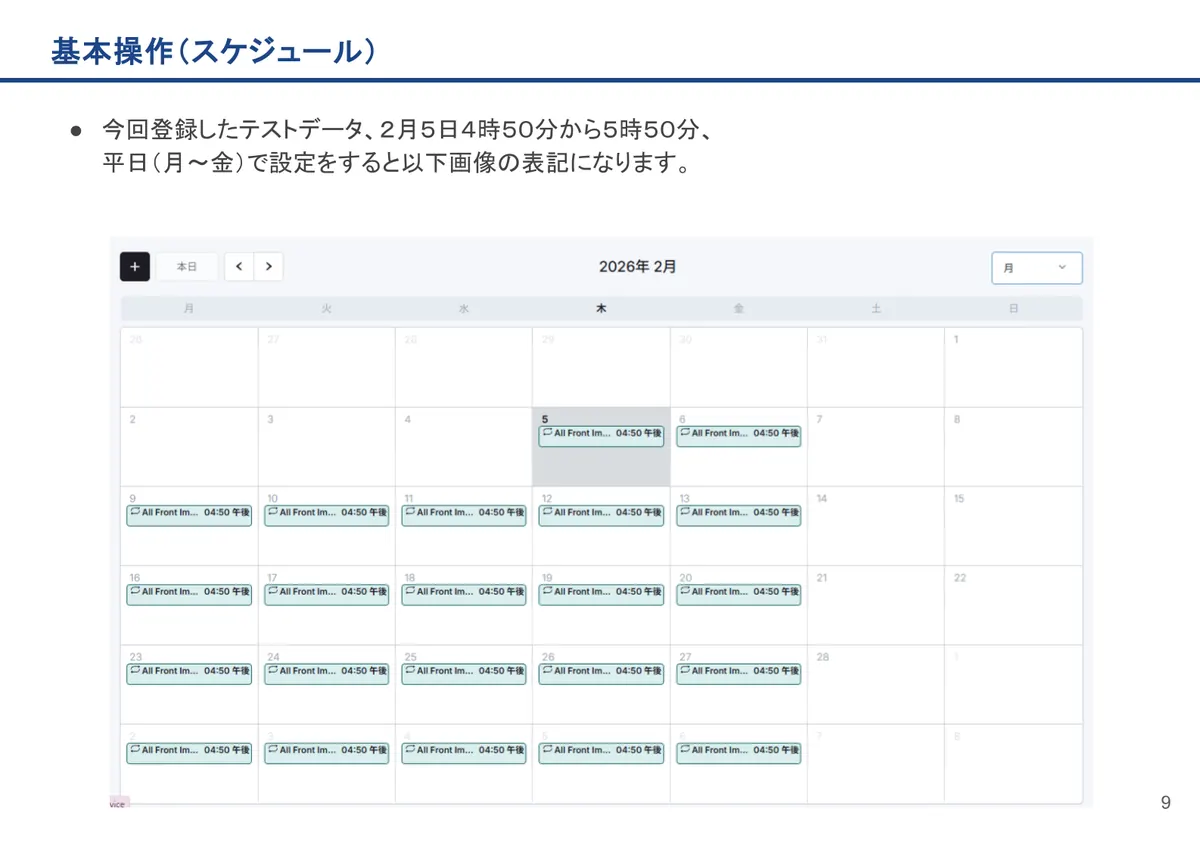
Task: Click the 金 Friday column header
Action: click(x=739, y=309)
